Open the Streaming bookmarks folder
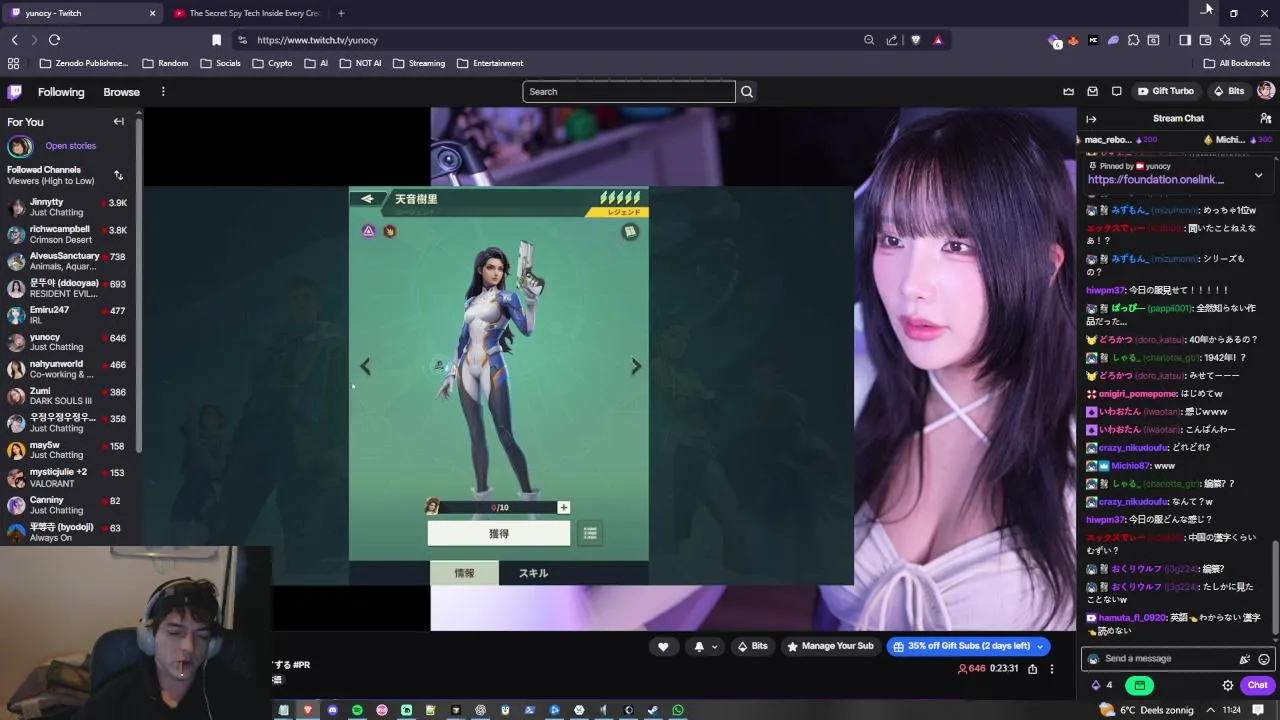 [418, 63]
